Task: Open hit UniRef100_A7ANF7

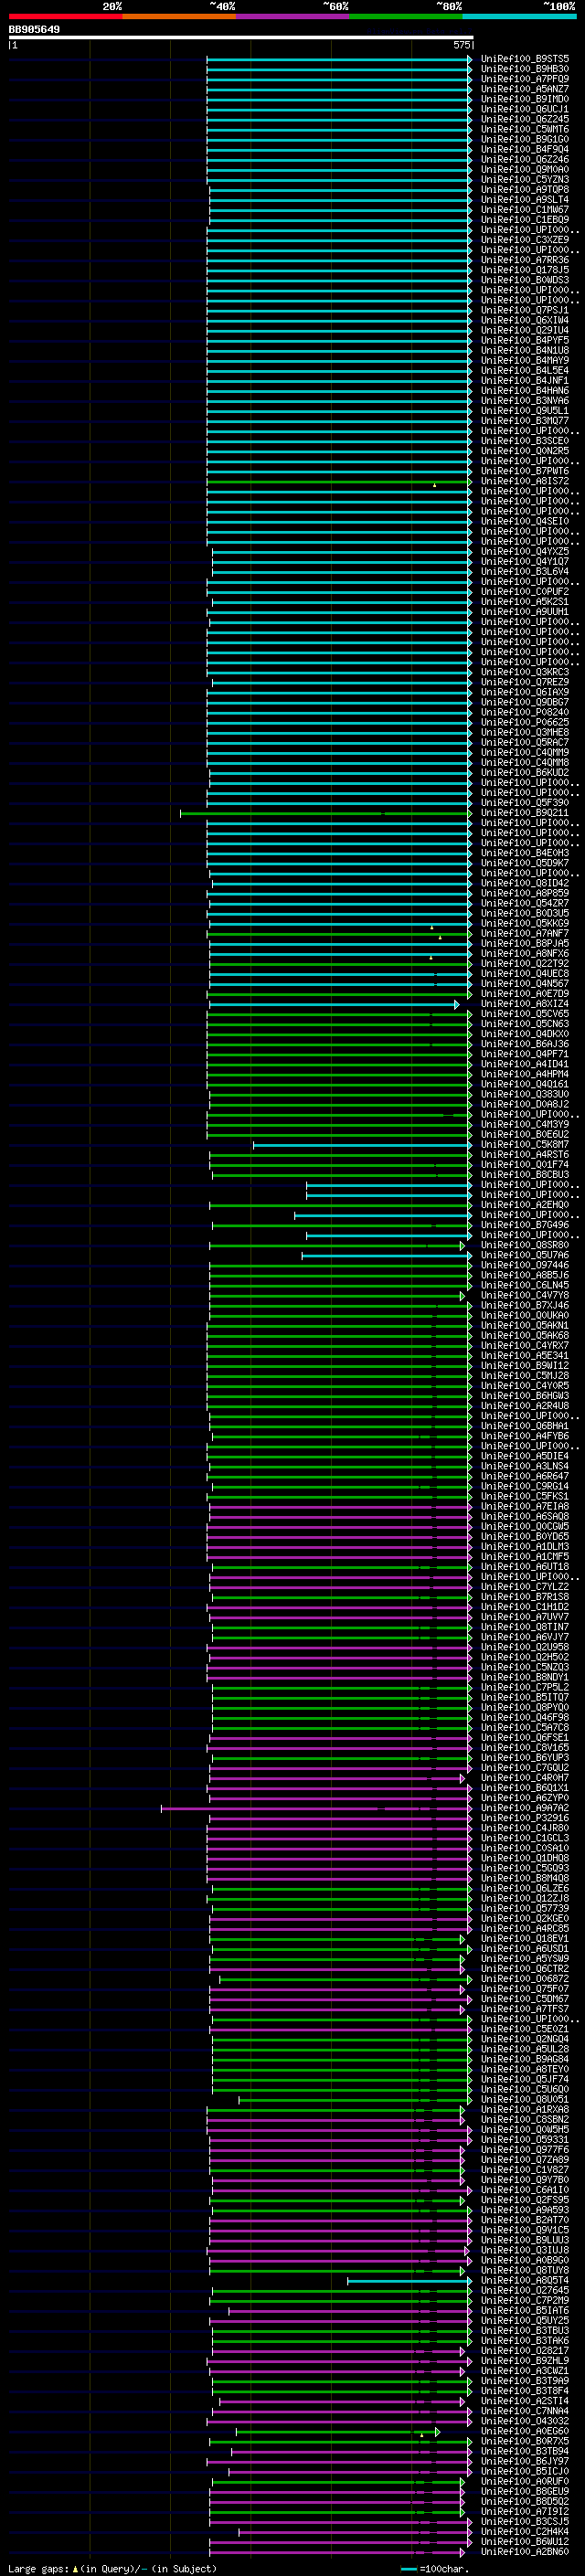Action: 525,933
